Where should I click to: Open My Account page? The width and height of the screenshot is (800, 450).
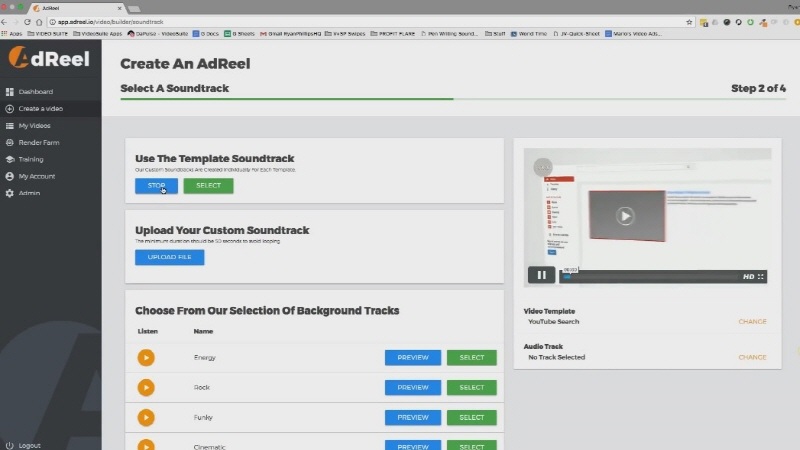(x=37, y=176)
